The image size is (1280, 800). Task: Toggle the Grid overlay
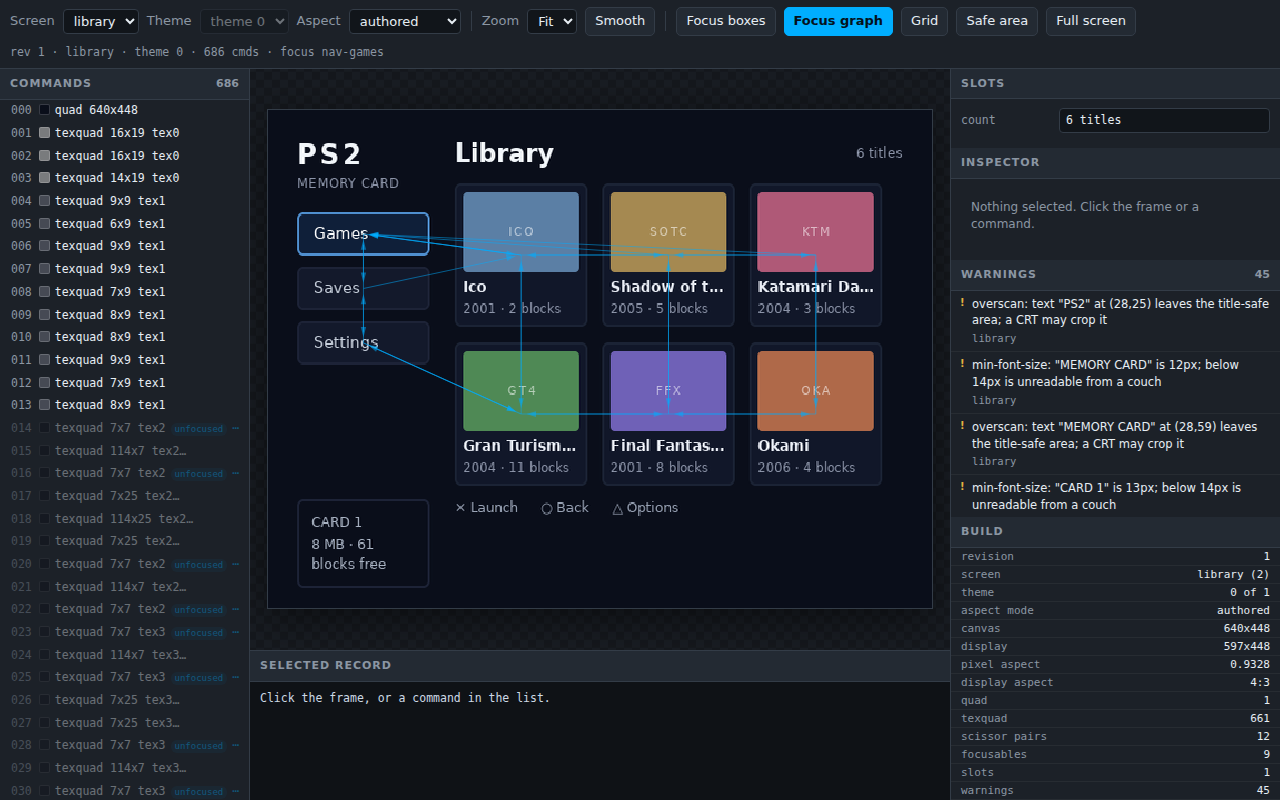(924, 21)
